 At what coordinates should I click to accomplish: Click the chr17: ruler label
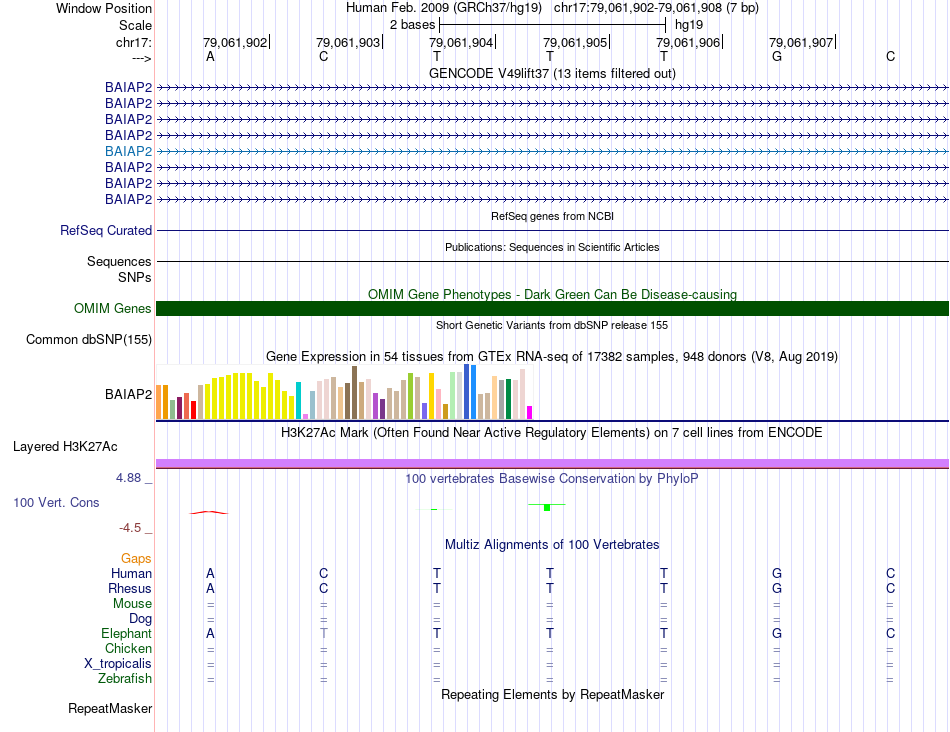point(134,42)
